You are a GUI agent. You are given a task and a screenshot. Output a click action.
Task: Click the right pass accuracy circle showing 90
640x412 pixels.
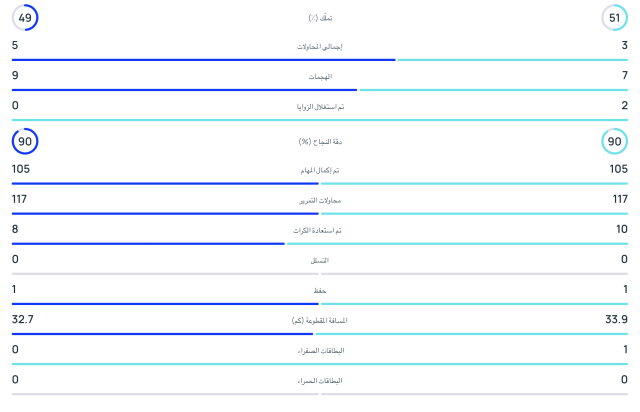tap(615, 142)
